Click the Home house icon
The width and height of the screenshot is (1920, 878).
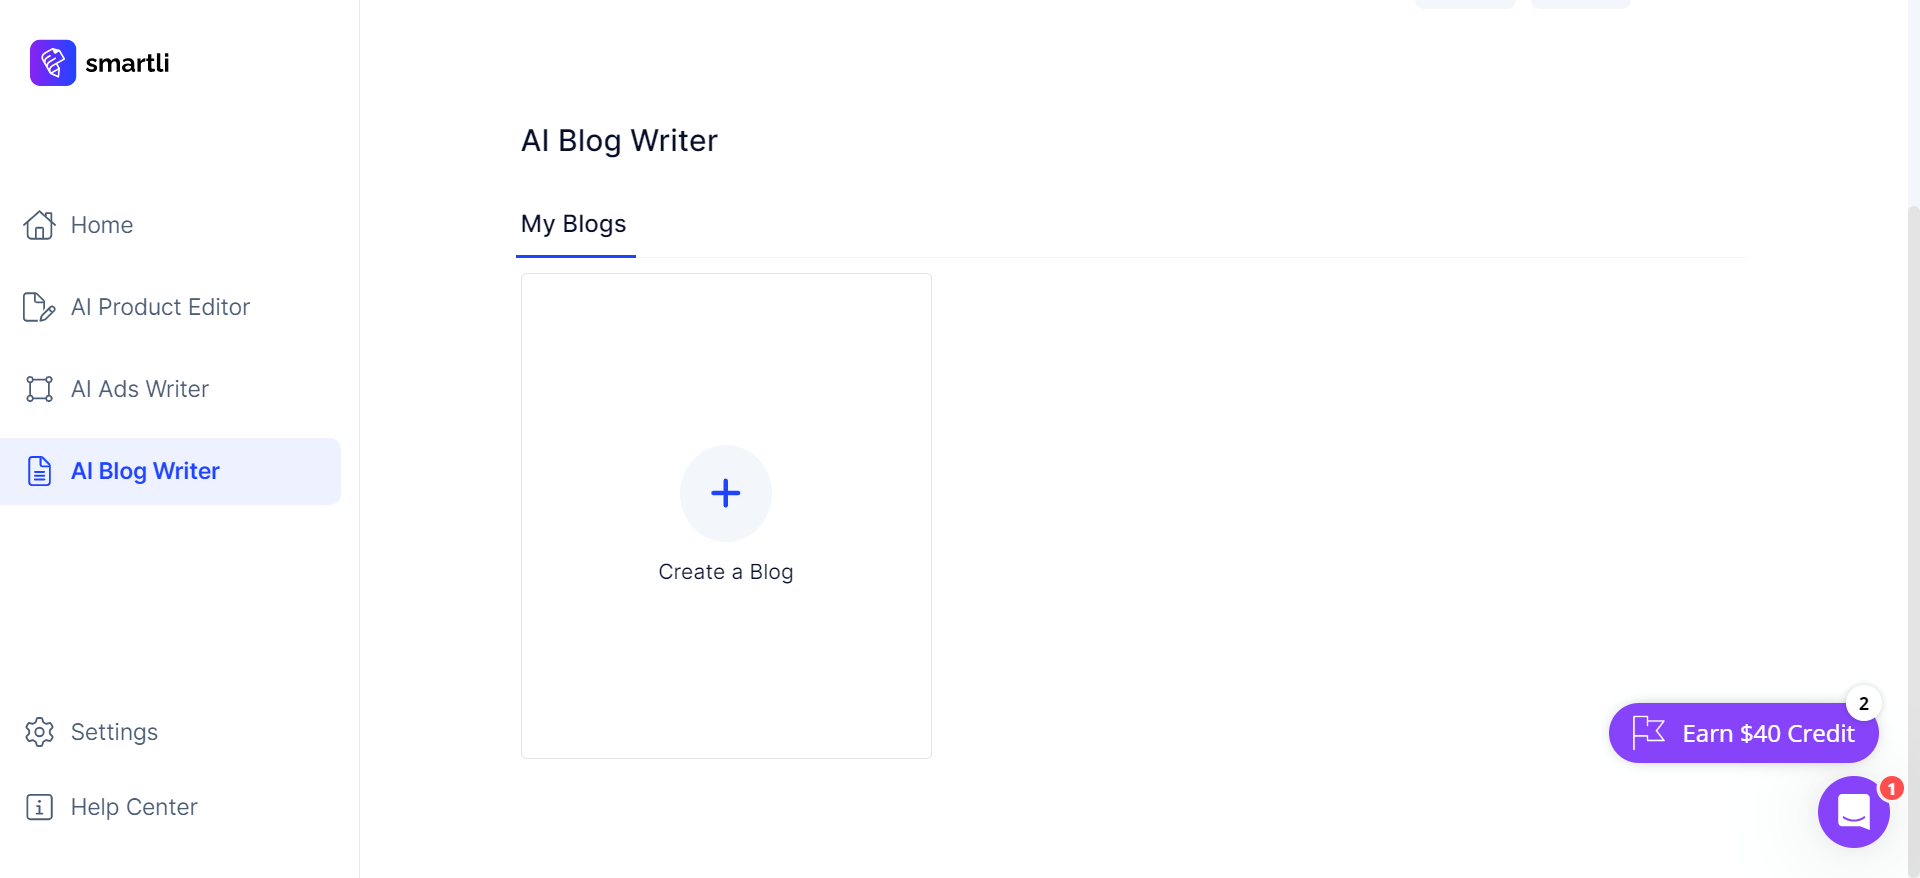(39, 225)
